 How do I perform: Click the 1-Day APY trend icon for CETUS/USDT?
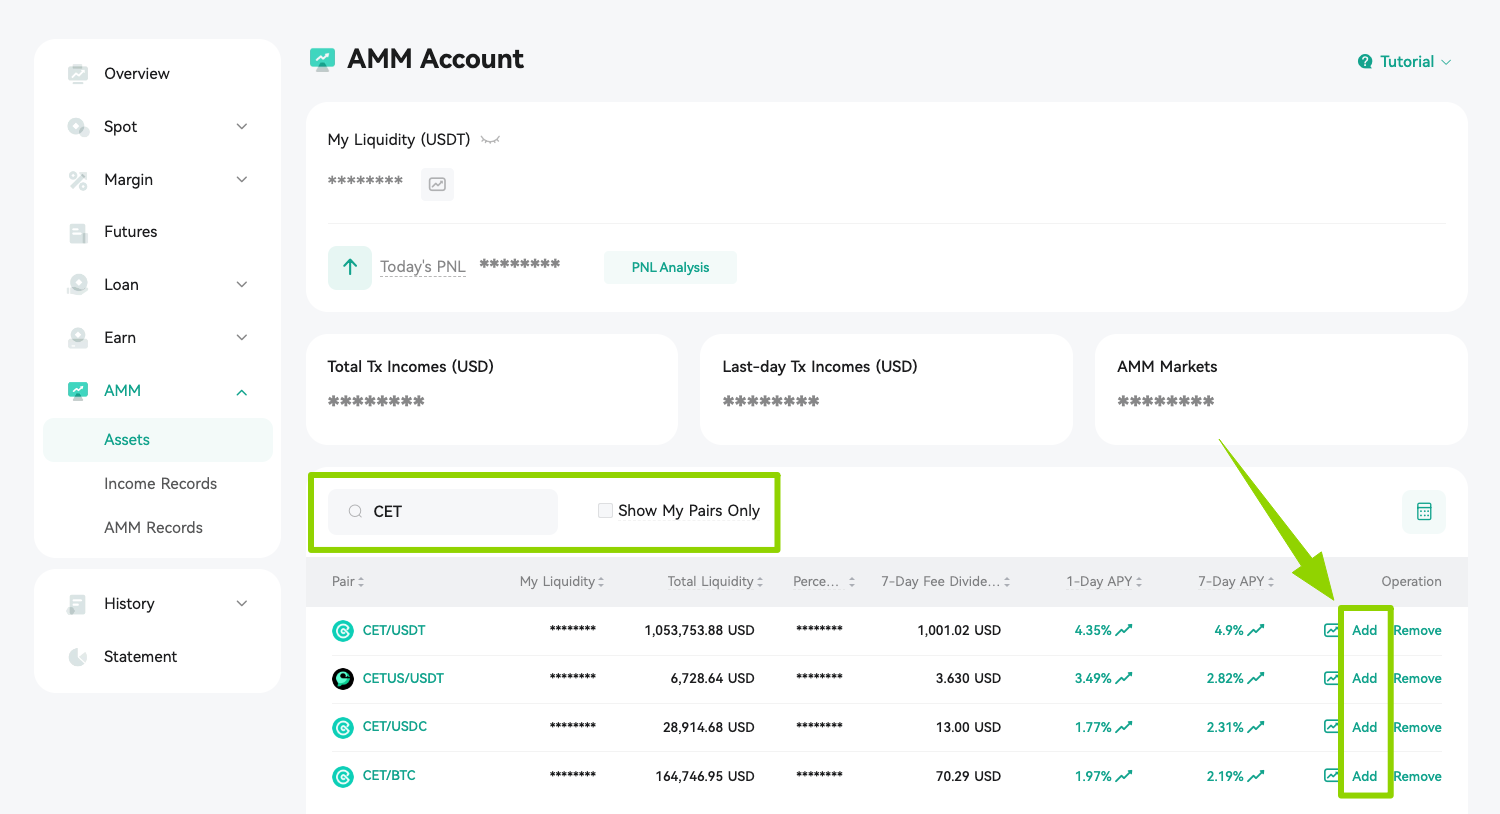pyautogui.click(x=1124, y=678)
